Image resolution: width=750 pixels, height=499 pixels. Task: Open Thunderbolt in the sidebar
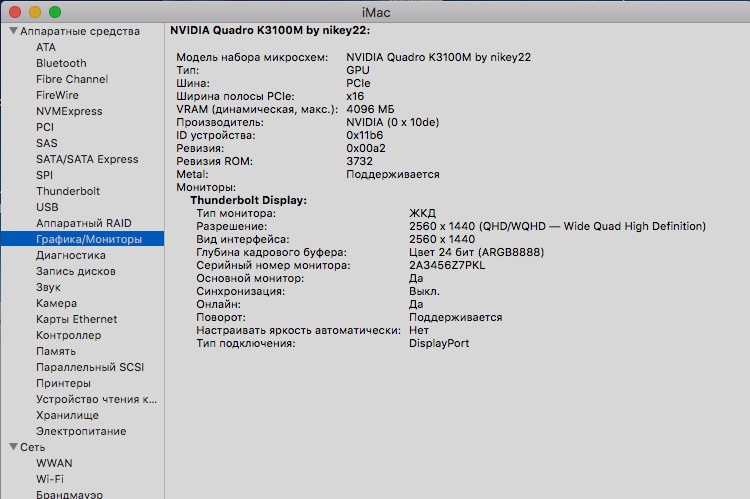pyautogui.click(x=68, y=191)
